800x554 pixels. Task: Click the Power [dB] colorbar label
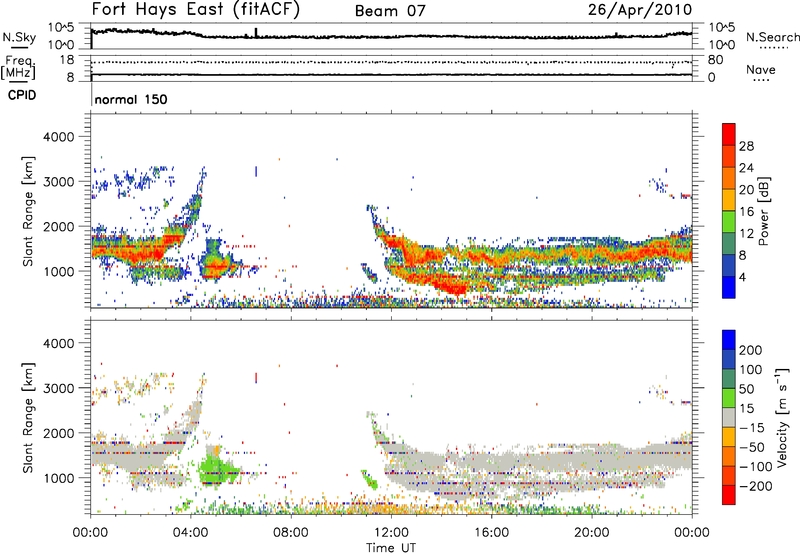(763, 211)
